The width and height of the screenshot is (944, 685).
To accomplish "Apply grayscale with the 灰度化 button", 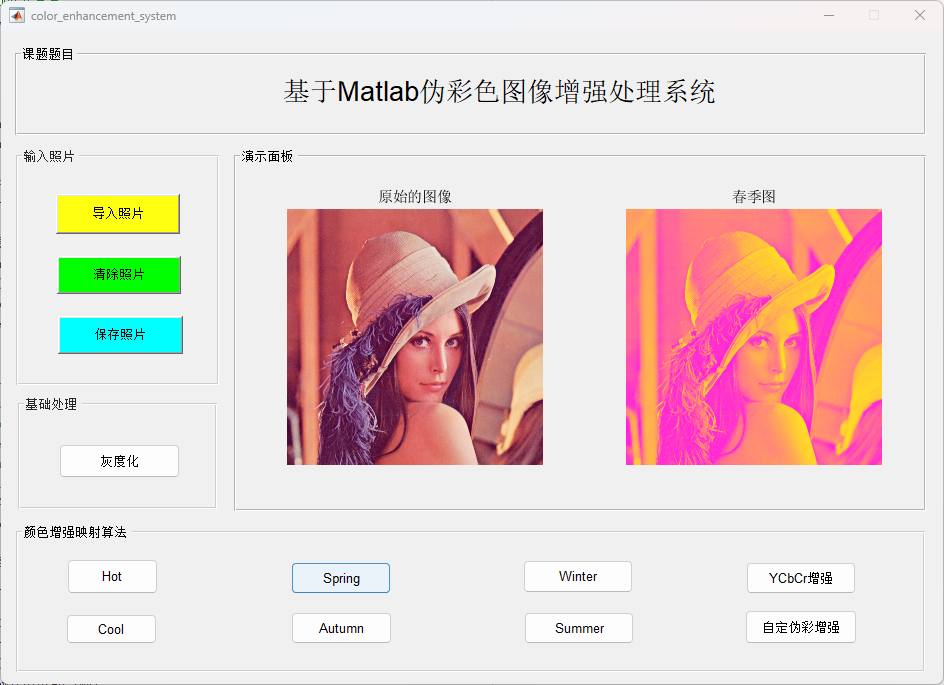I will (119, 461).
